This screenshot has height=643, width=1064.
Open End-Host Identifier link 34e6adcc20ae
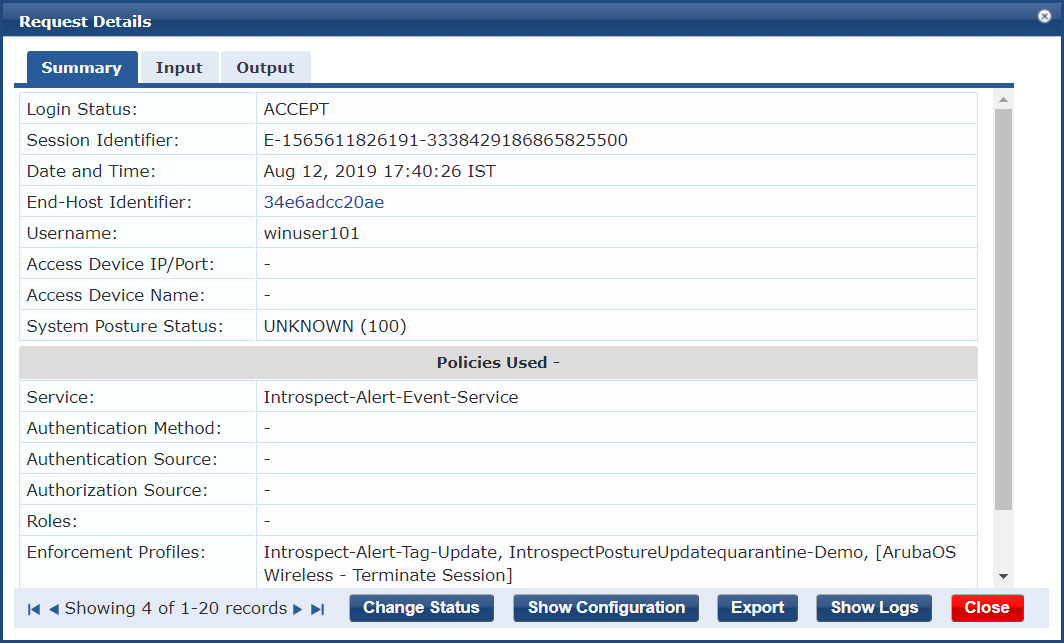(324, 202)
